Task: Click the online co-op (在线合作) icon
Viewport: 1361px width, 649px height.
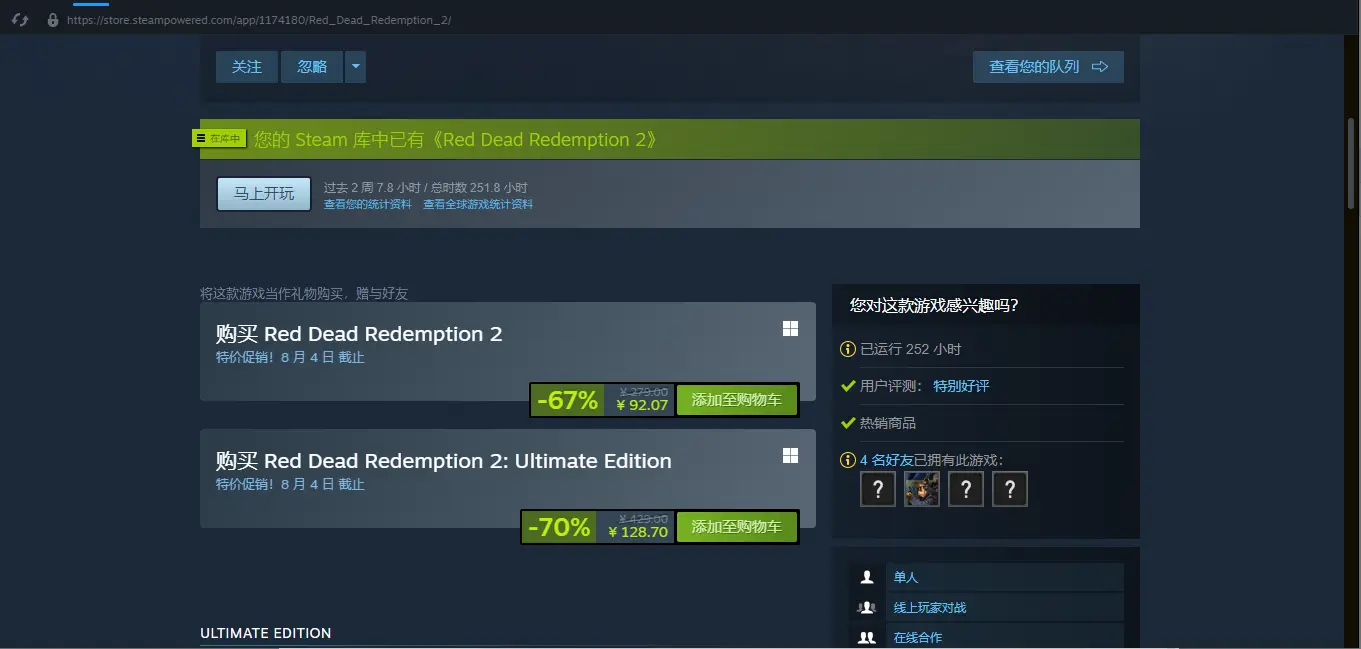Action: pyautogui.click(x=867, y=637)
